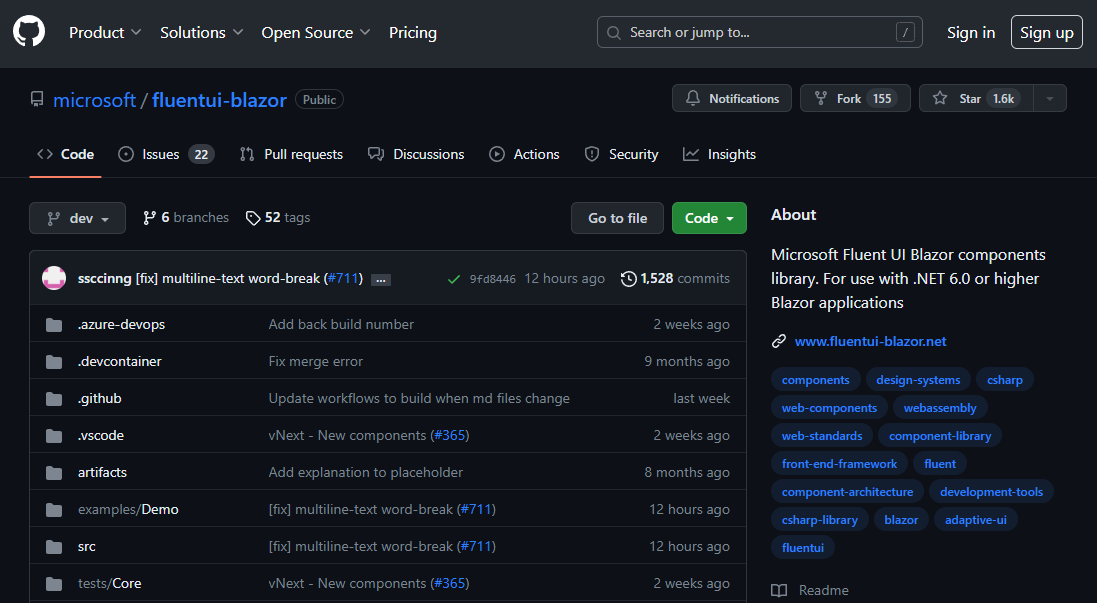The width and height of the screenshot is (1097, 603).
Task: Click the blazor topic tag
Action: [901, 520]
